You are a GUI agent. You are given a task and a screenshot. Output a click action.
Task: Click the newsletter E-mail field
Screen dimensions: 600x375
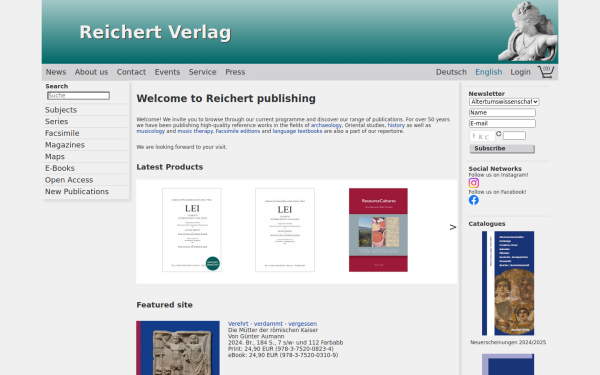tap(502, 123)
